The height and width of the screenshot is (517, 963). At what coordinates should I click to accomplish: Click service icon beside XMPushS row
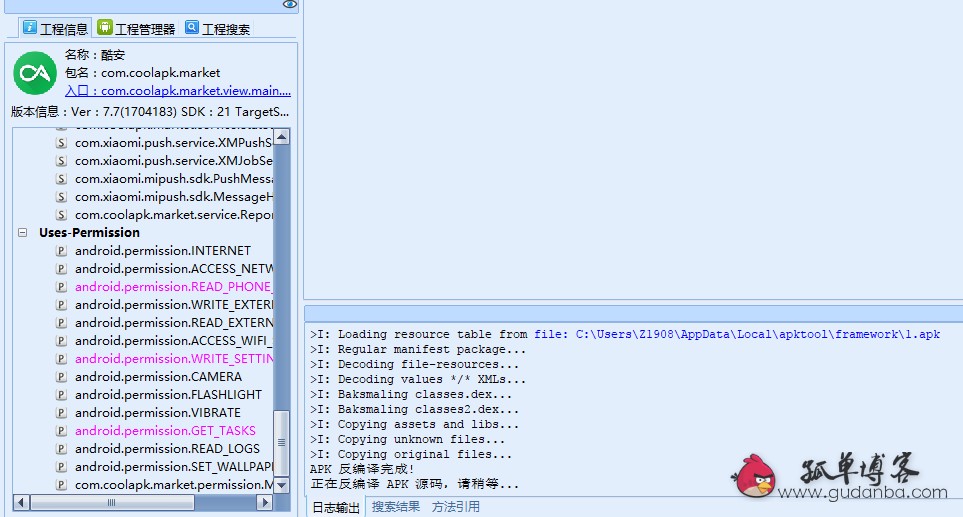(x=61, y=143)
